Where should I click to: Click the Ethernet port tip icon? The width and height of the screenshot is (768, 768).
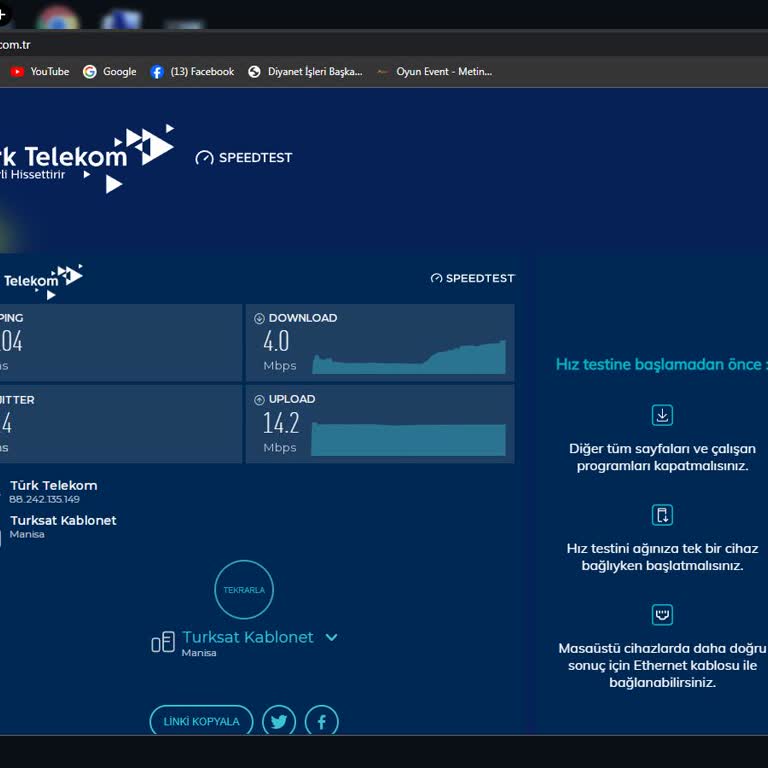tap(662, 615)
